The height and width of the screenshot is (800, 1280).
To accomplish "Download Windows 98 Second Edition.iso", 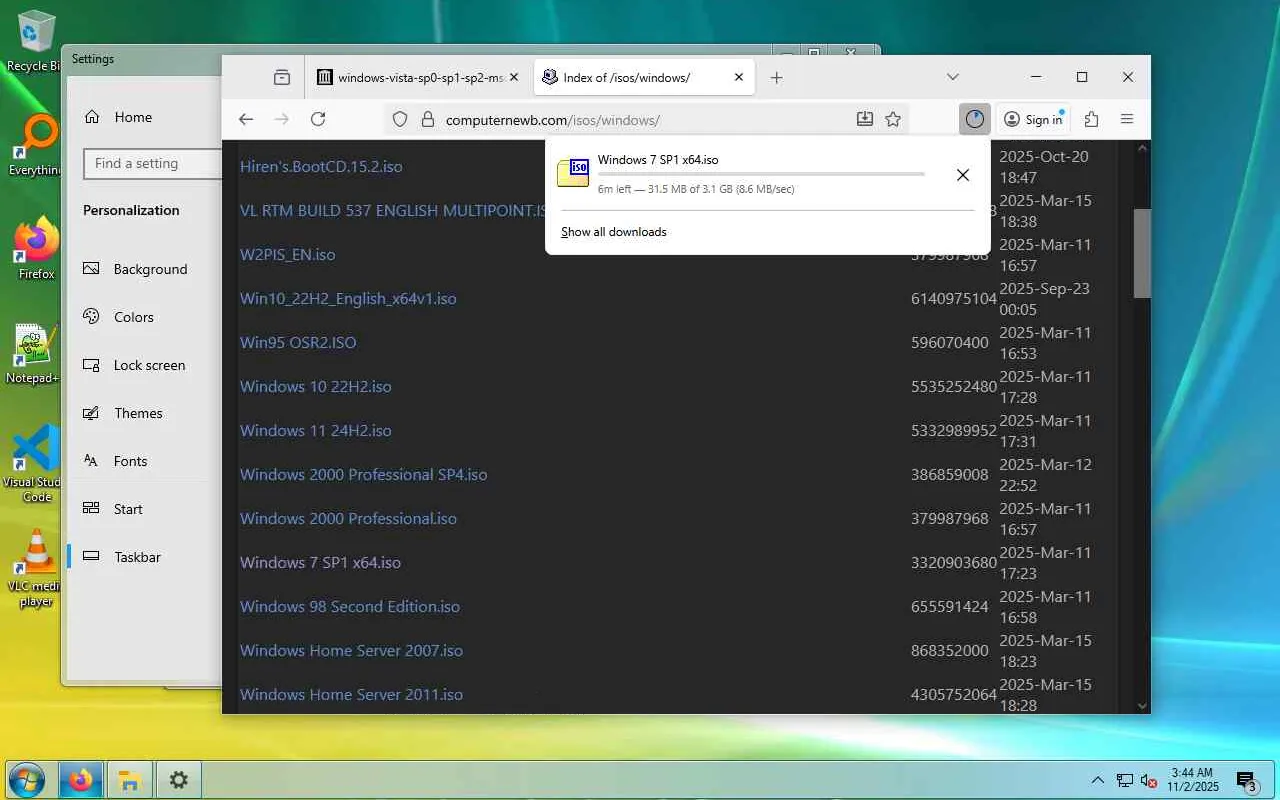I will (350, 606).
